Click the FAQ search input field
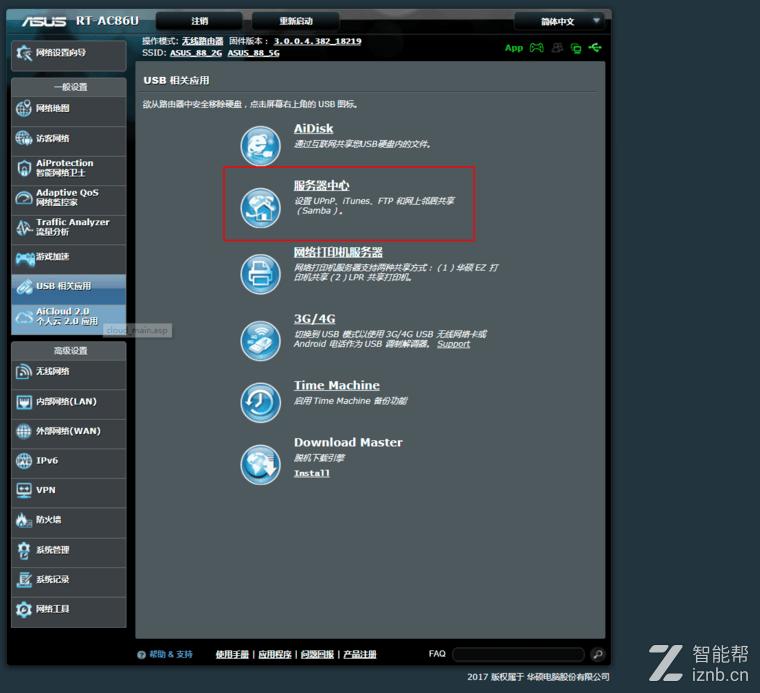 point(518,655)
